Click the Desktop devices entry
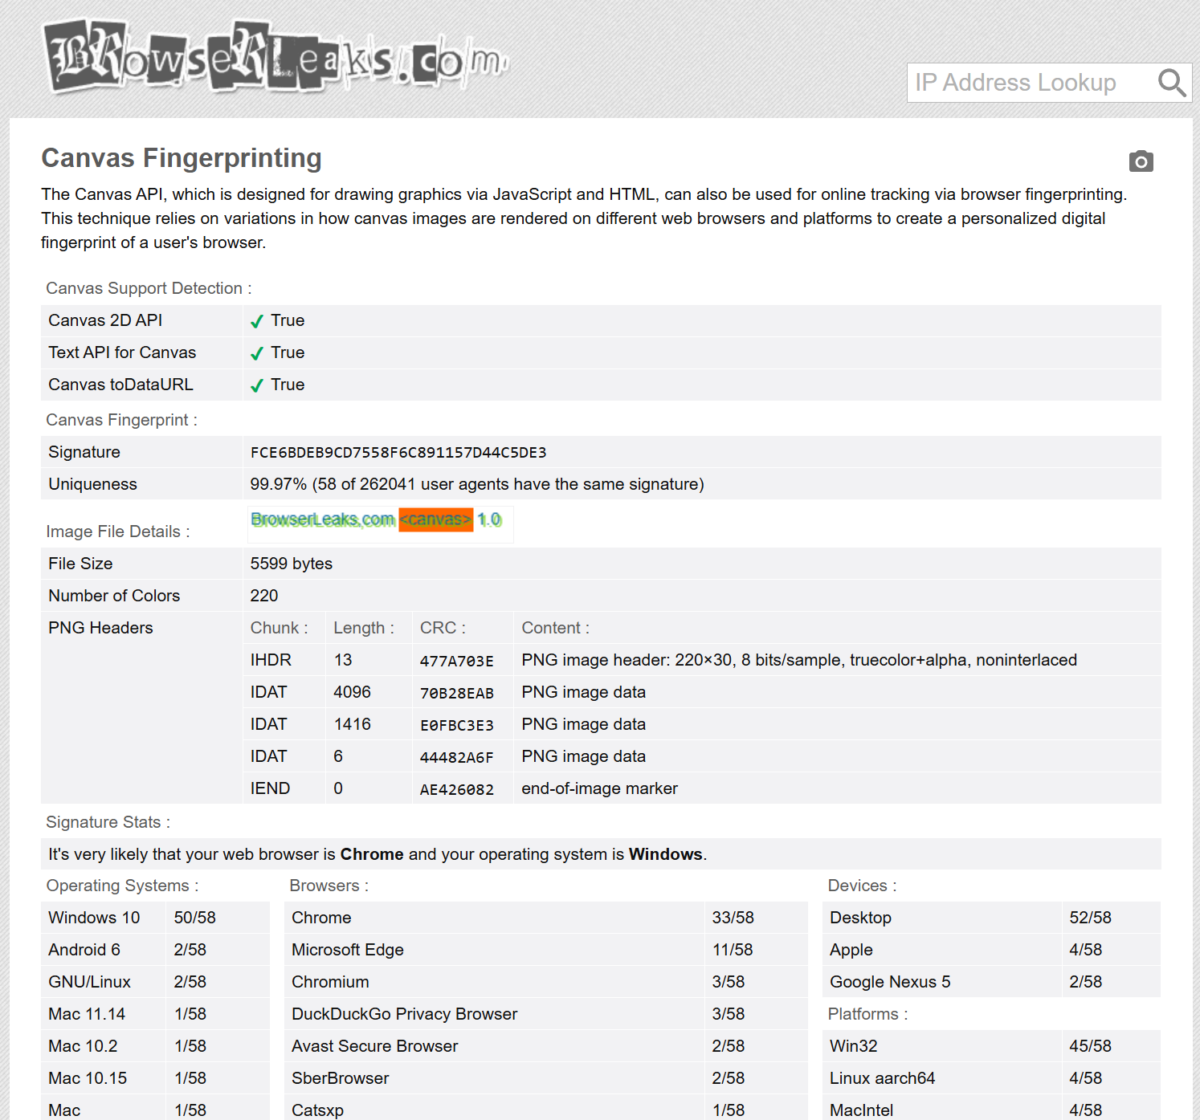1200x1120 pixels. click(860, 918)
